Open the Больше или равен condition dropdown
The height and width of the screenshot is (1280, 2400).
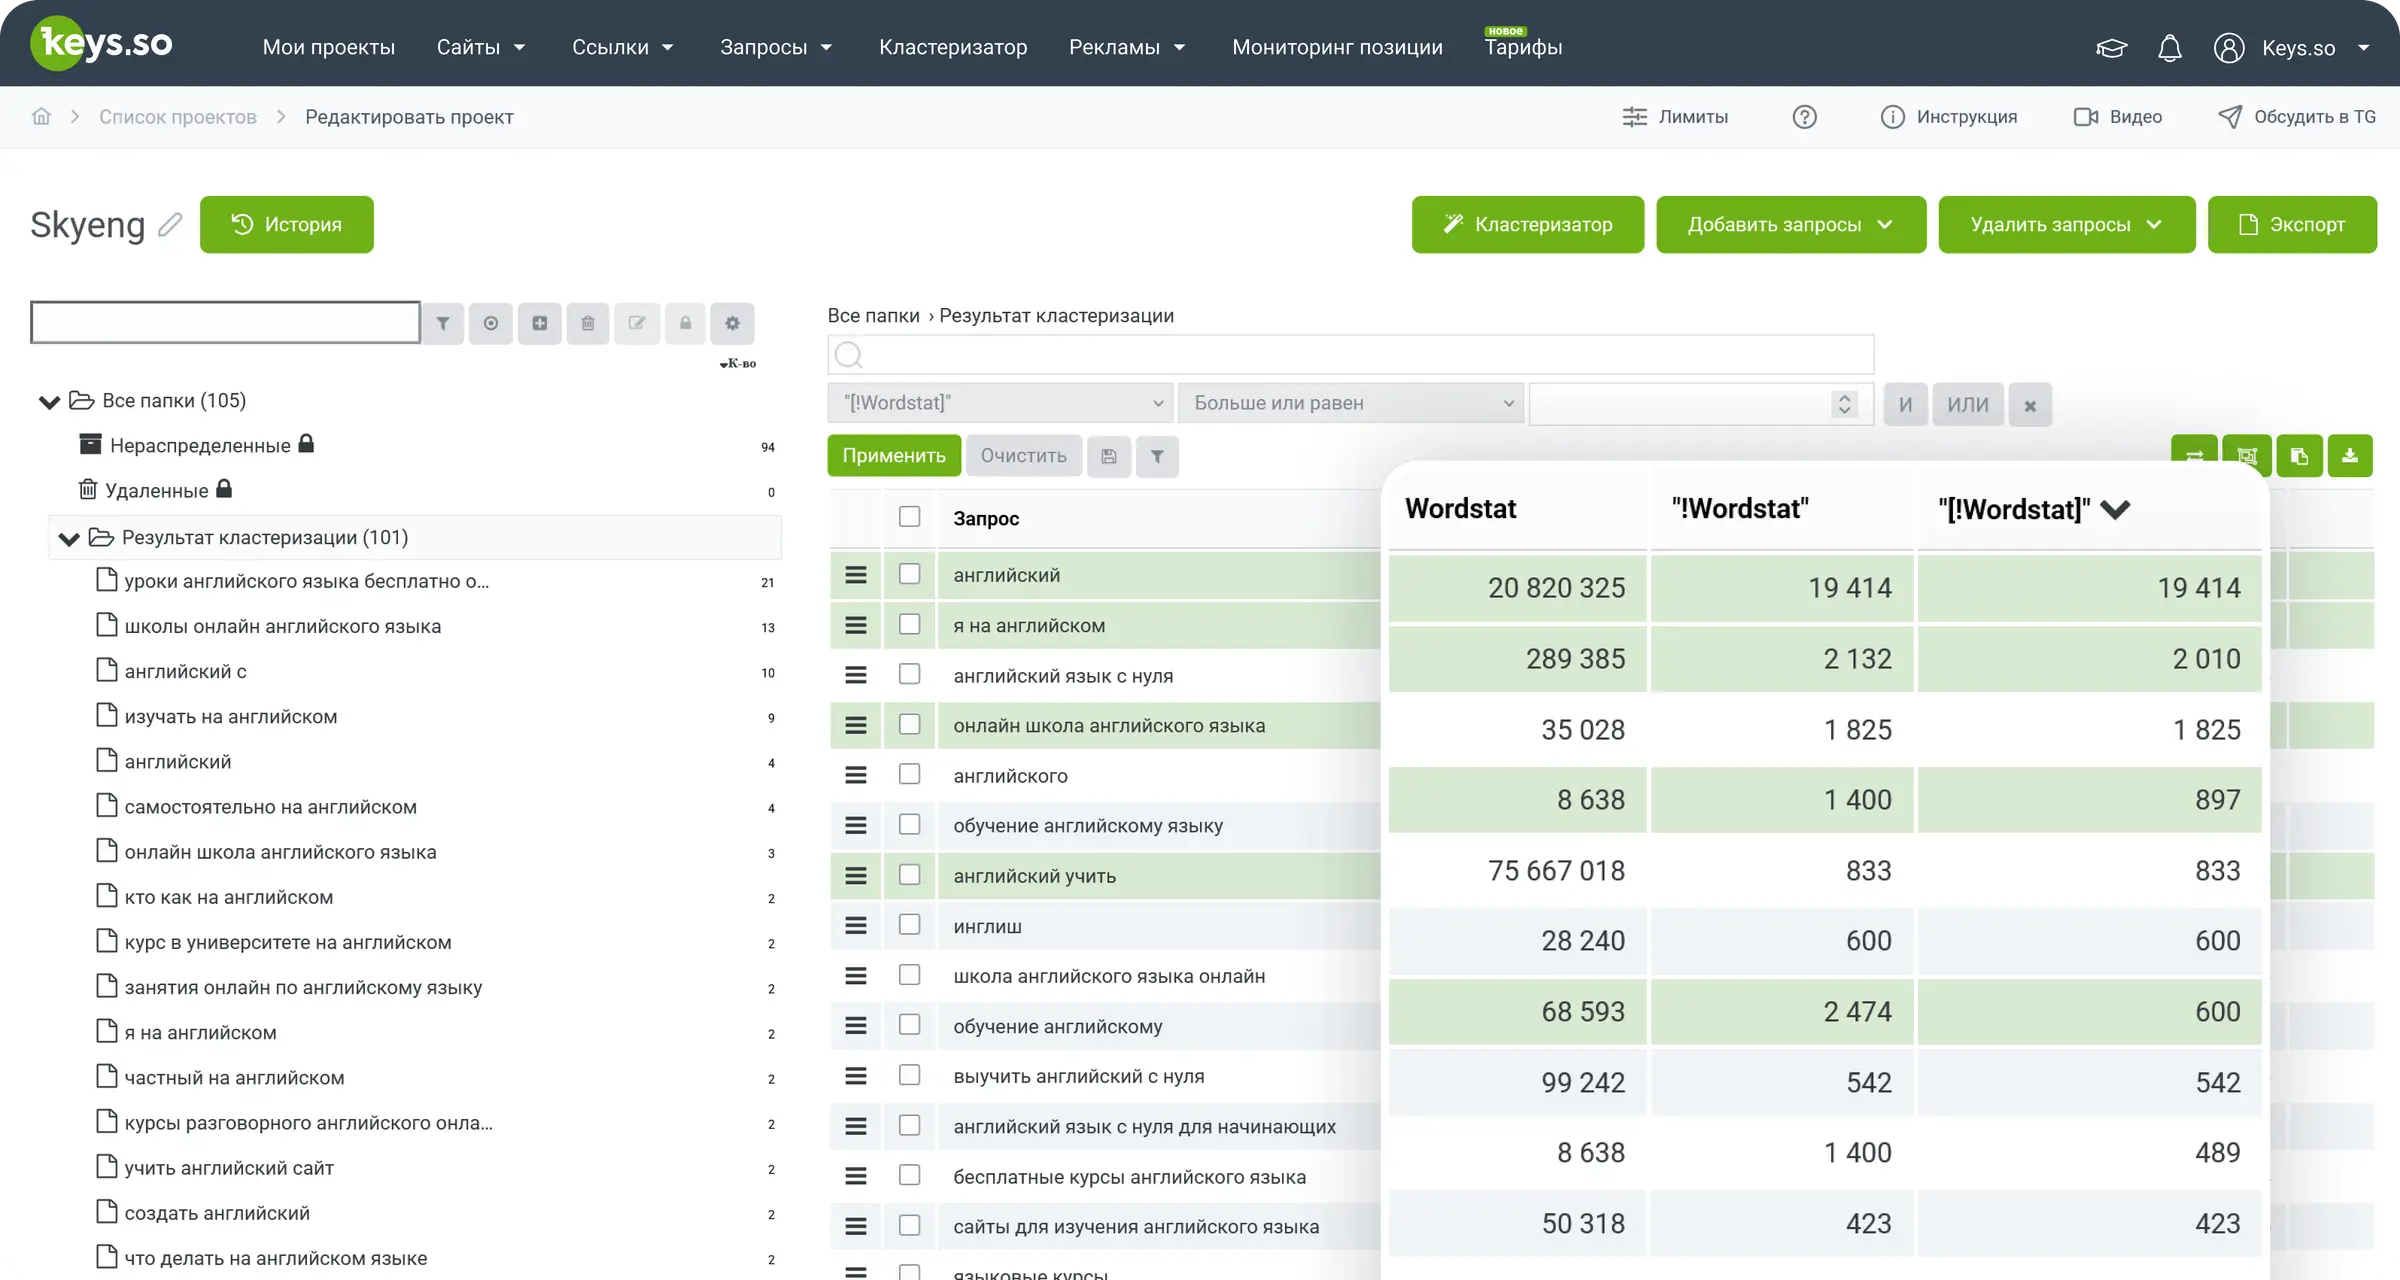1350,403
